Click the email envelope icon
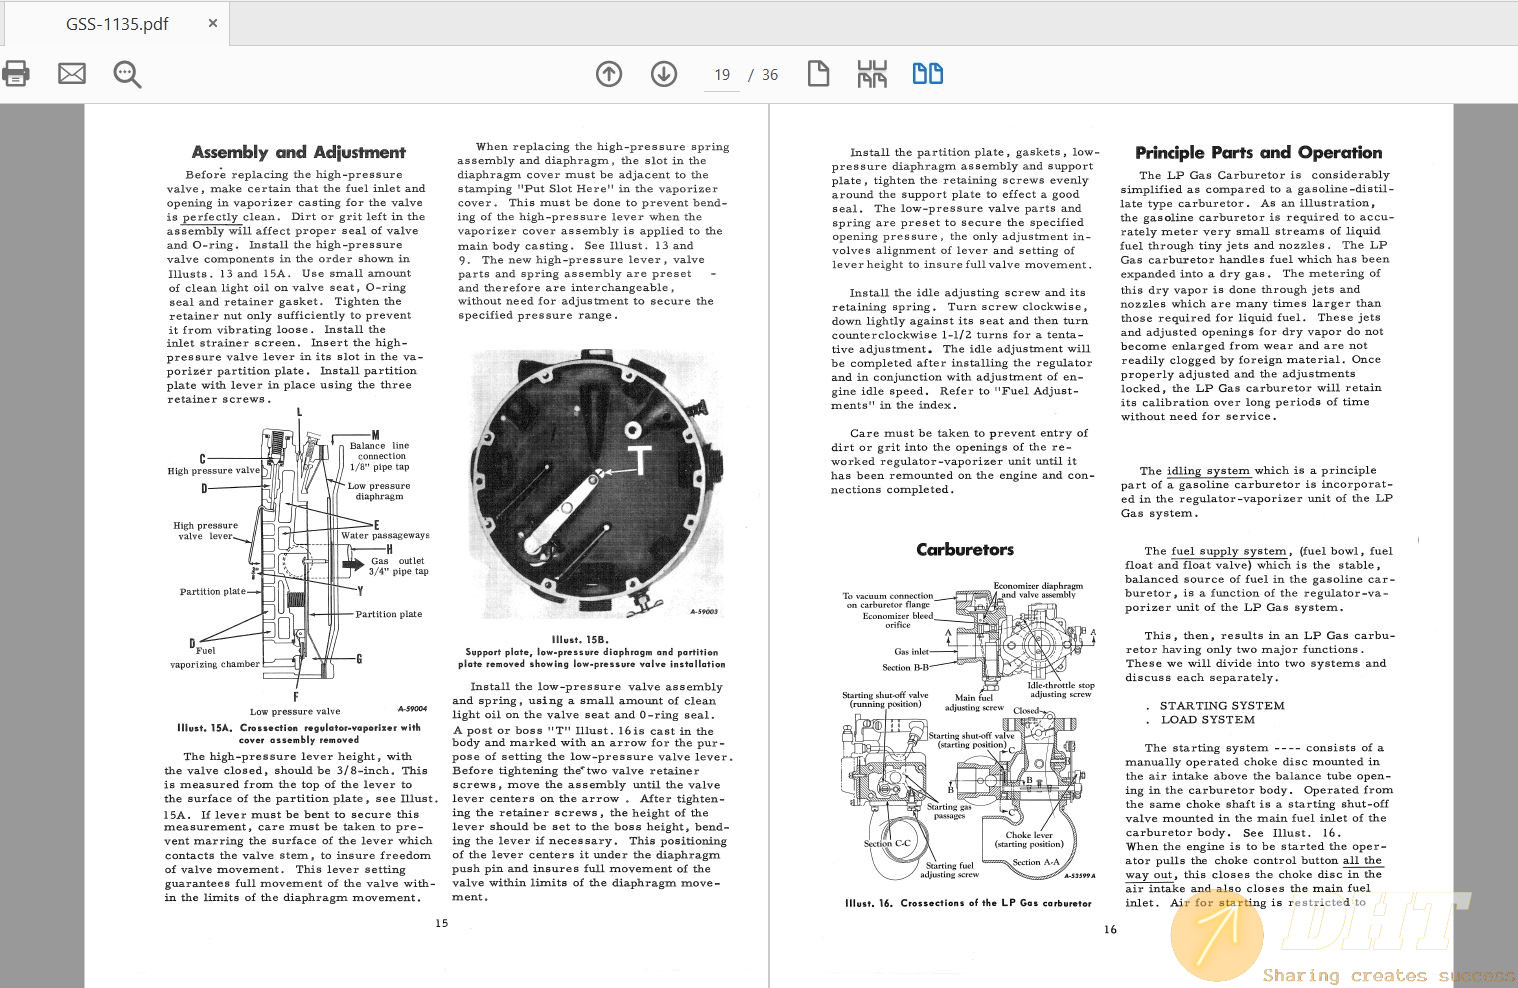The width and height of the screenshot is (1518, 988). click(x=72, y=73)
